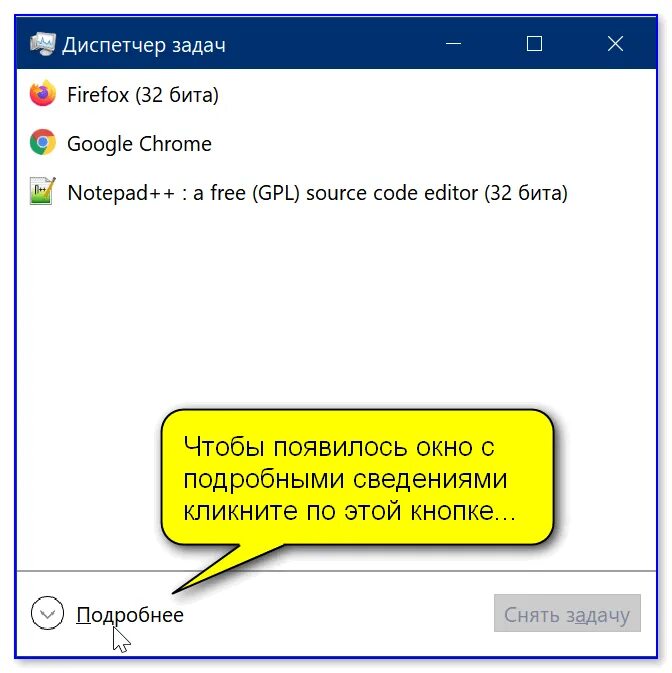Select Notepad++ source code editor task name
This screenshot has width=672, height=673.
tap(318, 193)
